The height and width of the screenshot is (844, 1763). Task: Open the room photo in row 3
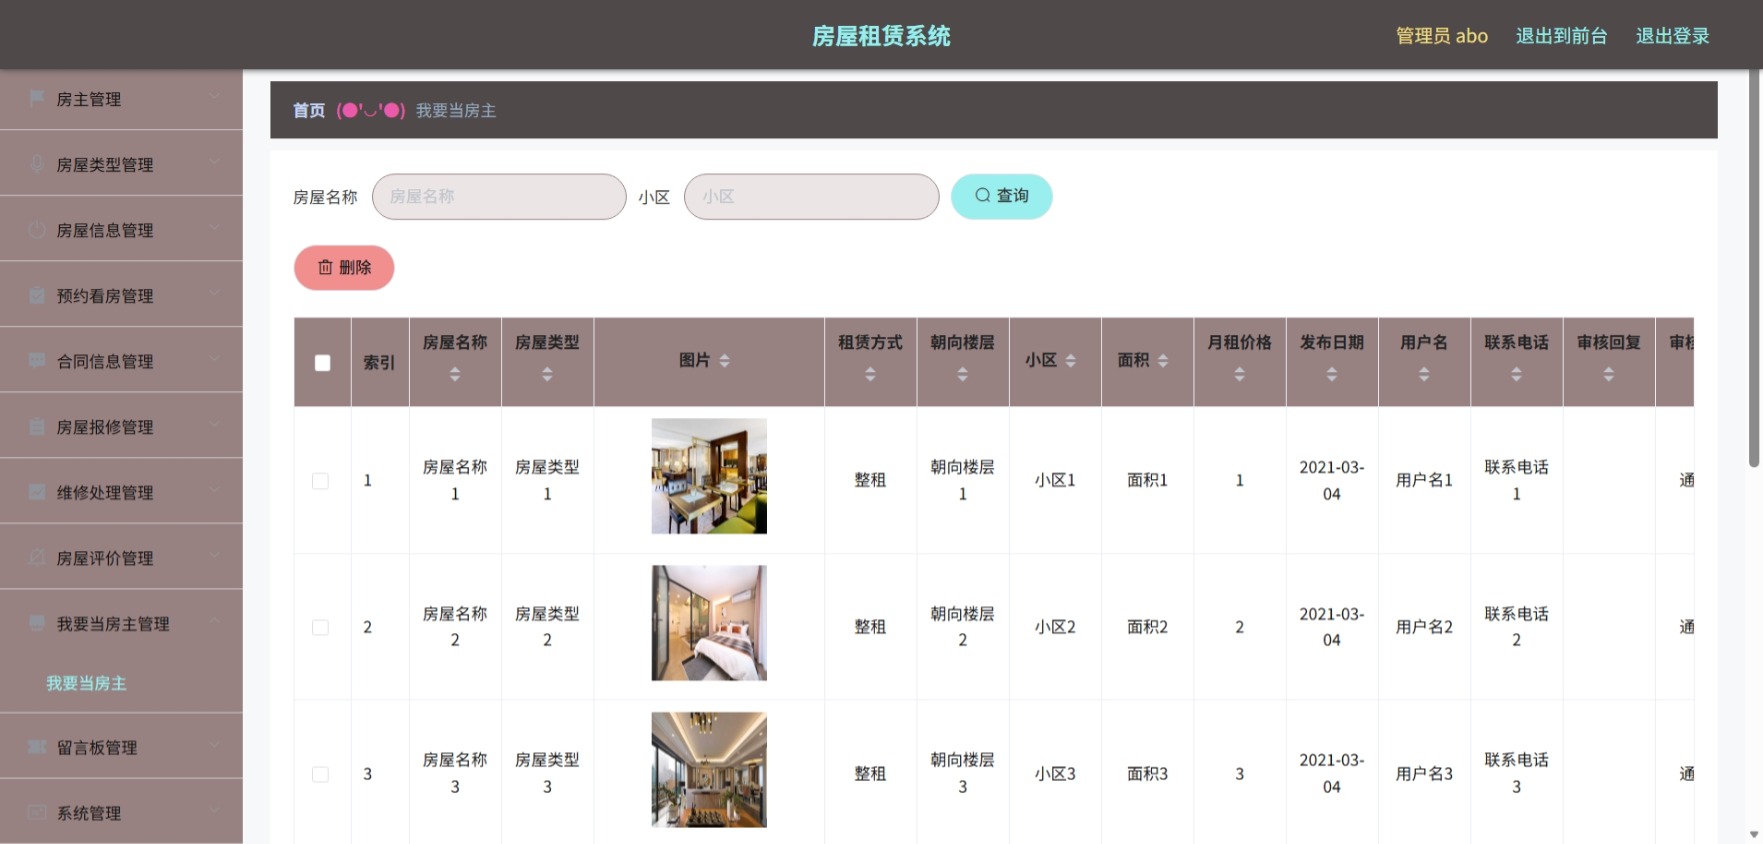[709, 769]
